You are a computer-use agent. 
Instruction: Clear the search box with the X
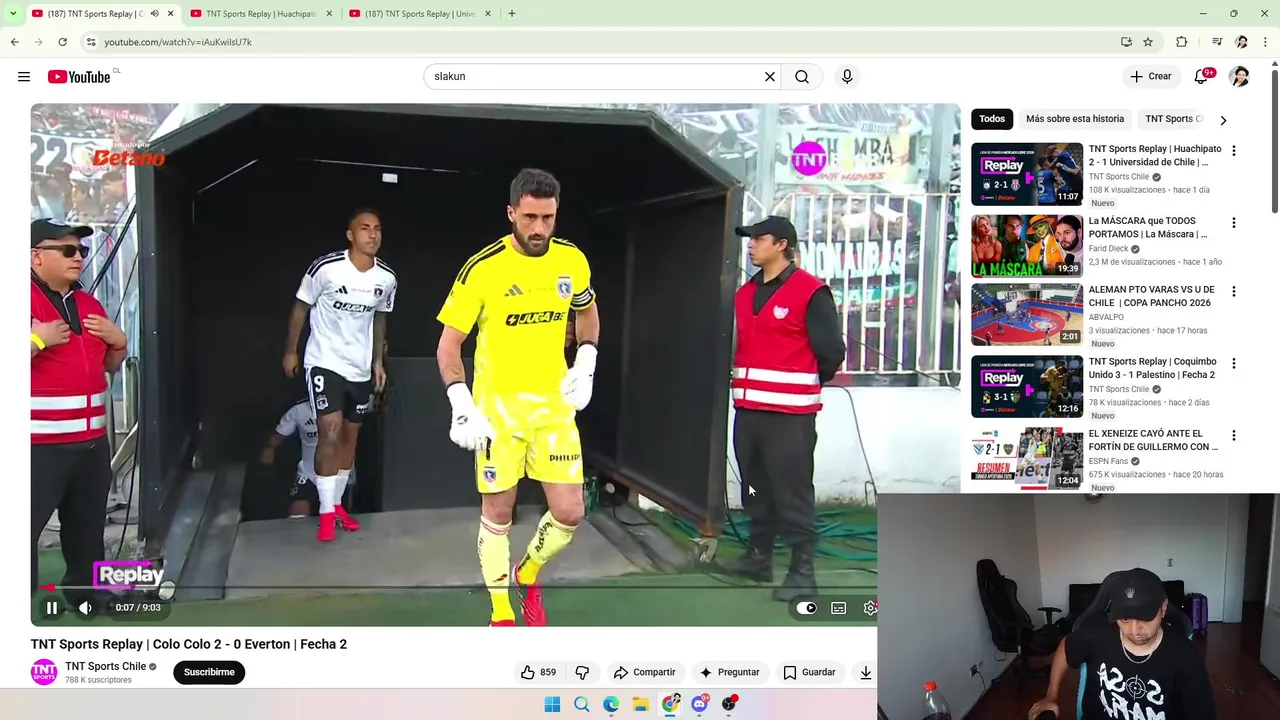(x=770, y=76)
